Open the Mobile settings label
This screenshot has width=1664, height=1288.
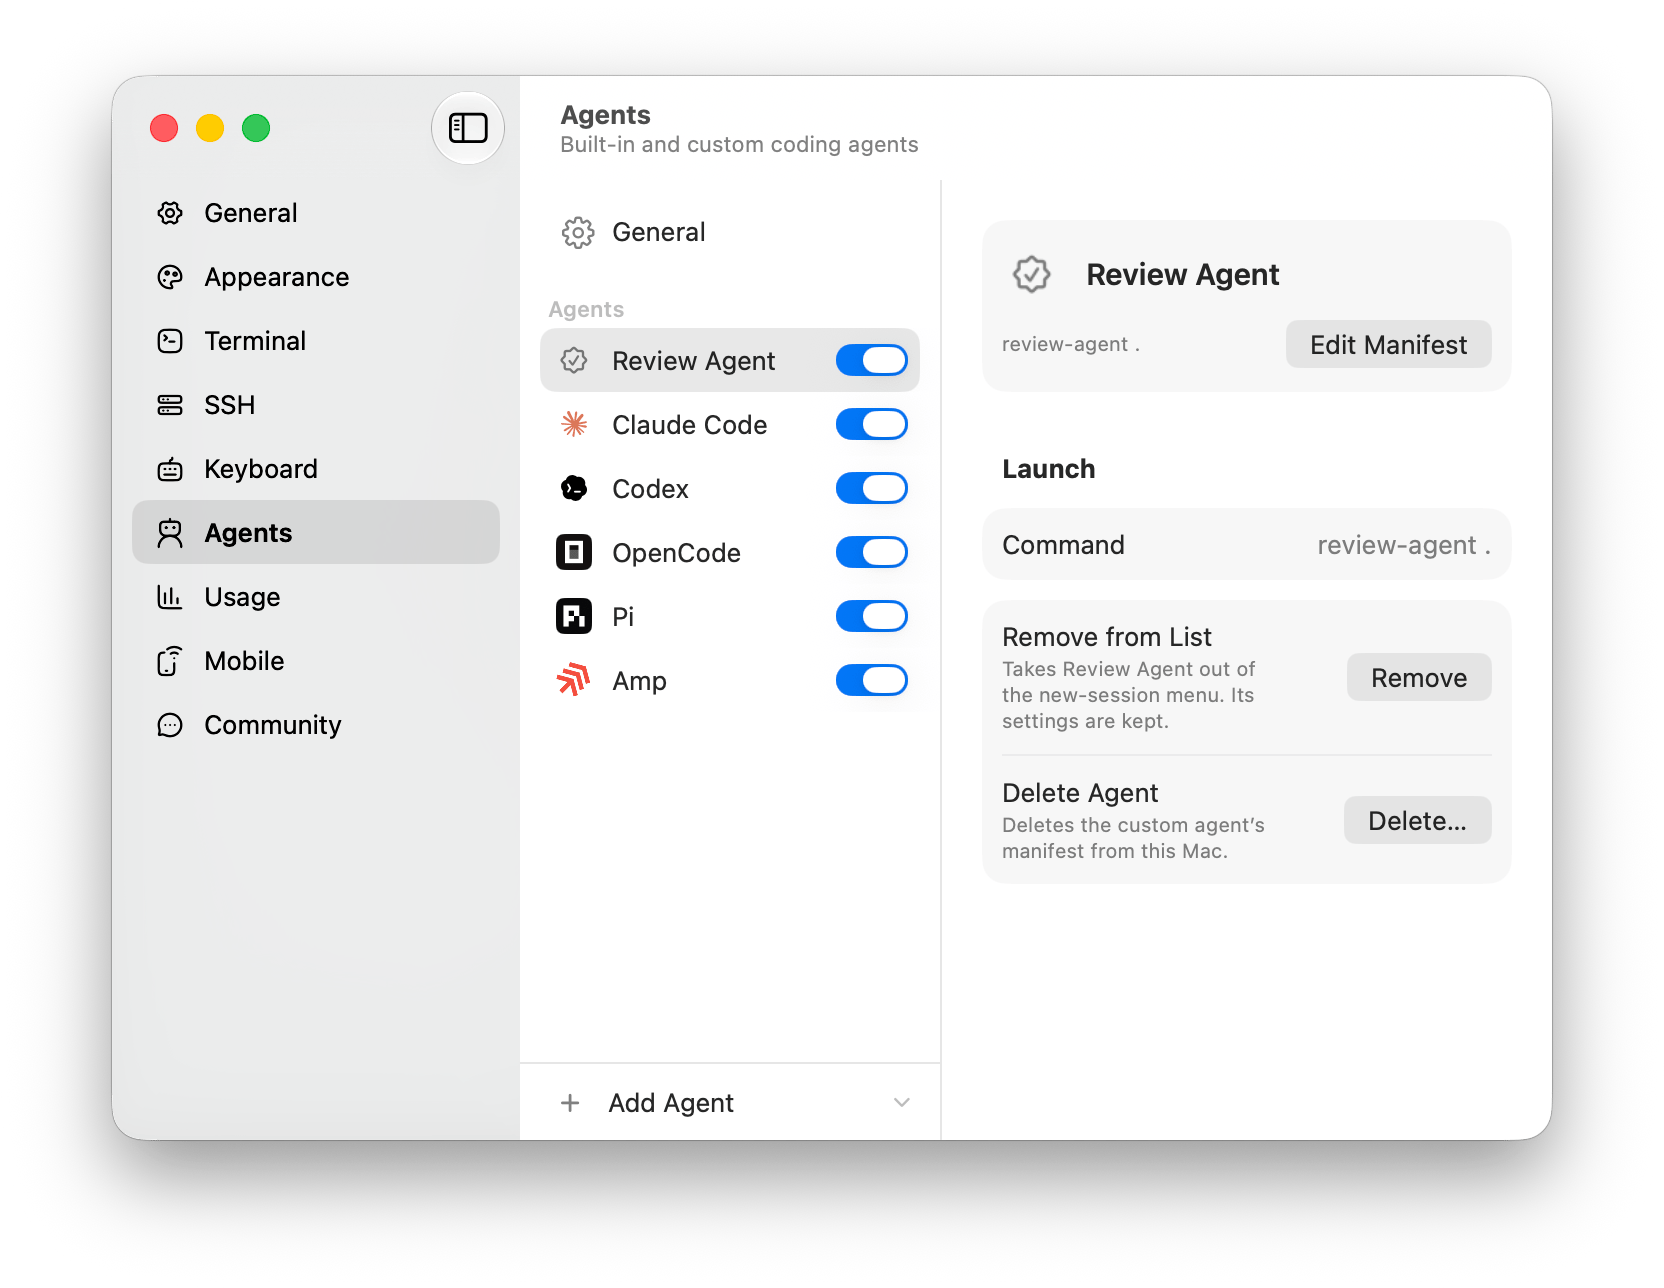[x=244, y=661]
